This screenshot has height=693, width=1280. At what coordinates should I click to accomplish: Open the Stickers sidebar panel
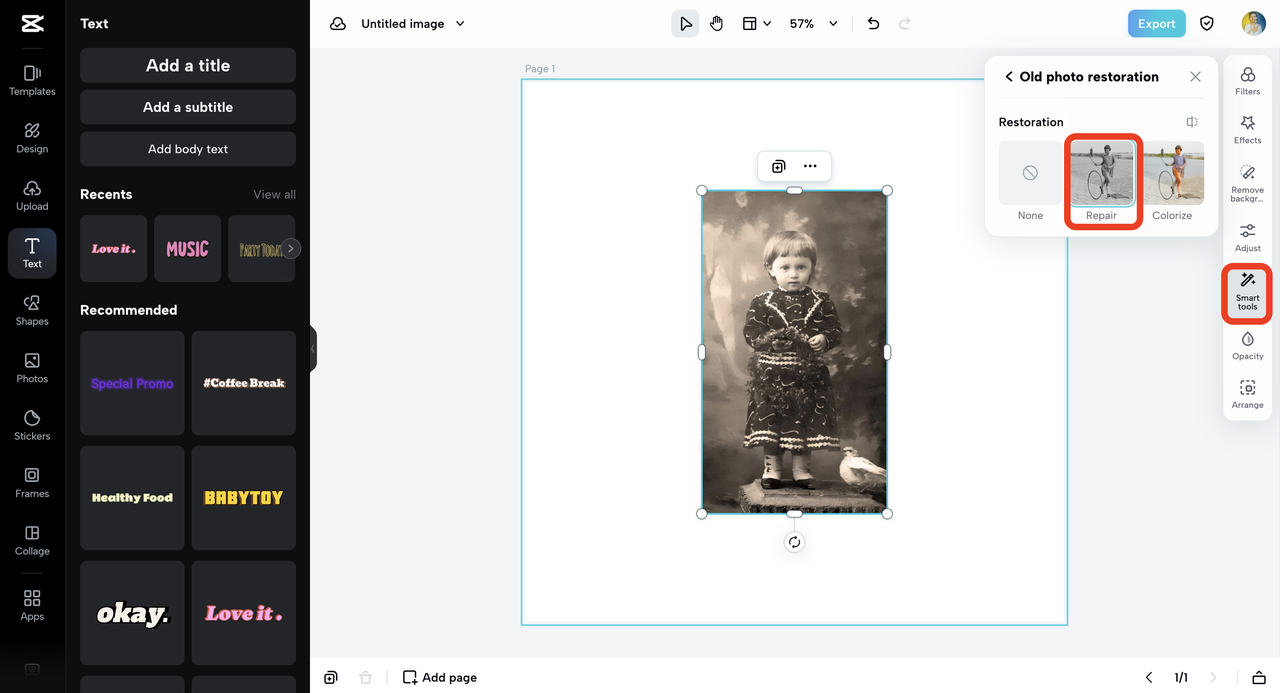pyautogui.click(x=32, y=425)
